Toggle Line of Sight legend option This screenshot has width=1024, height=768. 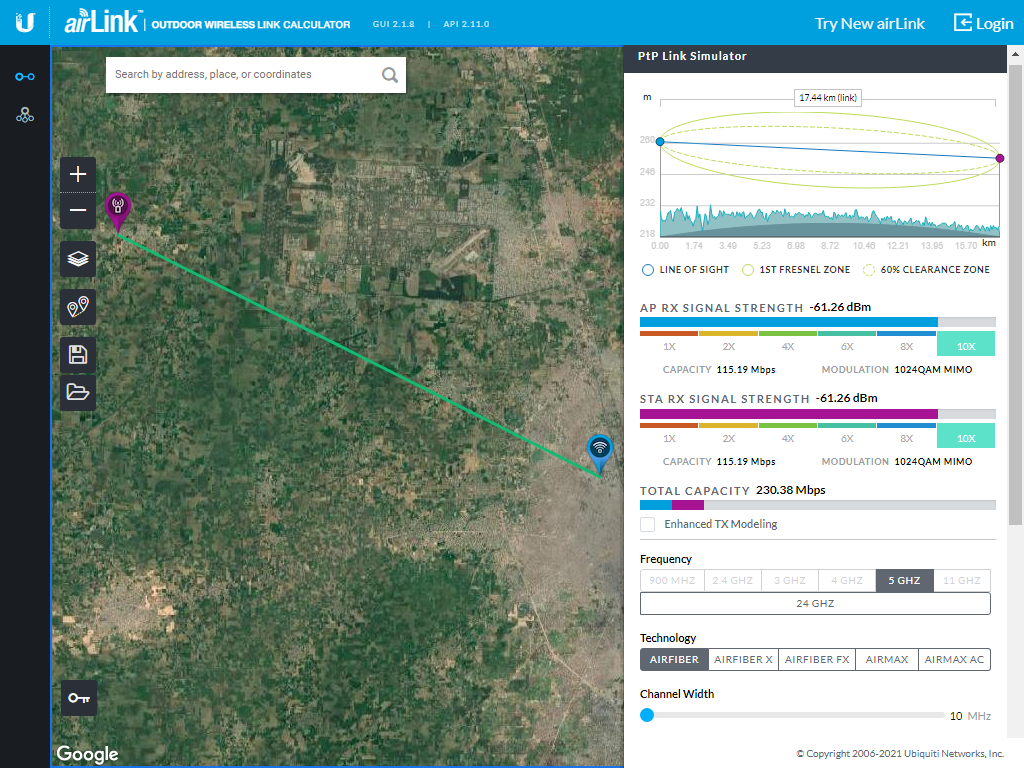click(x=685, y=270)
